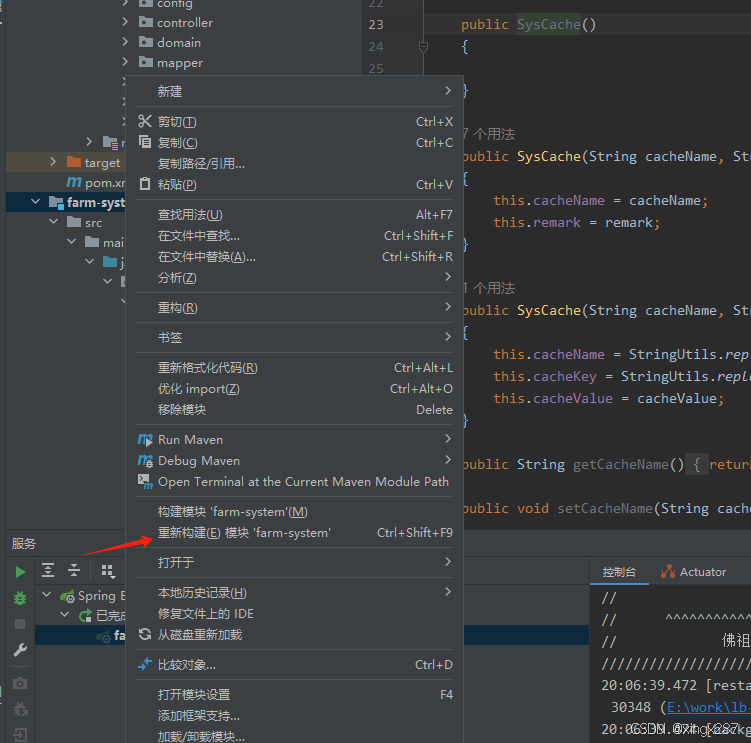Choose 移除模块 menu item
Screen dimensions: 751x743
(x=295, y=410)
